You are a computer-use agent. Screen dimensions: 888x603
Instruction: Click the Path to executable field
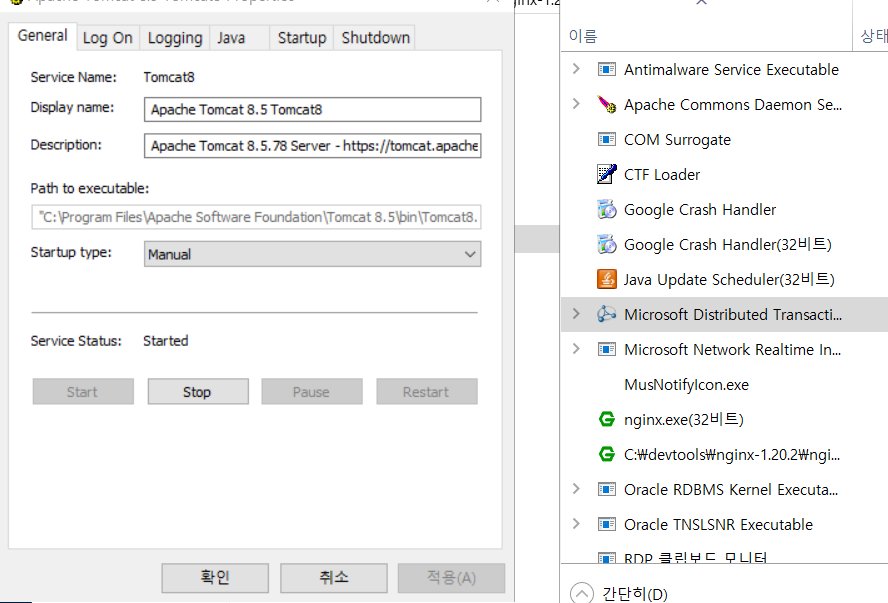[x=256, y=217]
